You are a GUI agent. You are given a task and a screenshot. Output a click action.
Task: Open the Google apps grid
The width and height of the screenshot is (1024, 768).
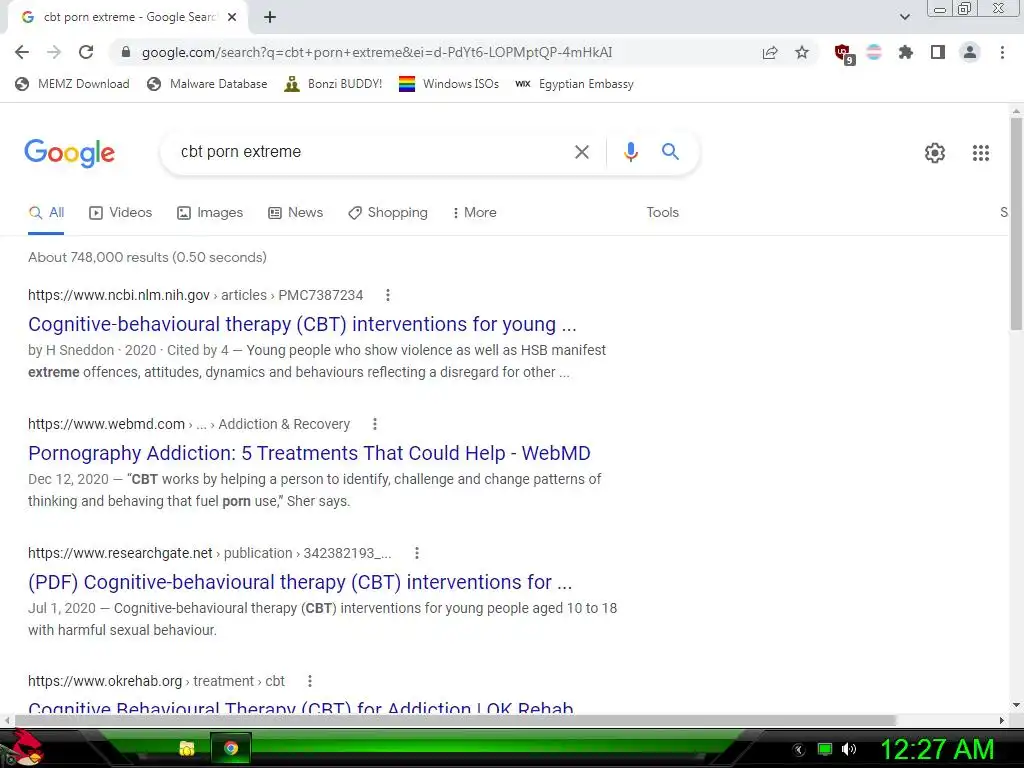980,153
